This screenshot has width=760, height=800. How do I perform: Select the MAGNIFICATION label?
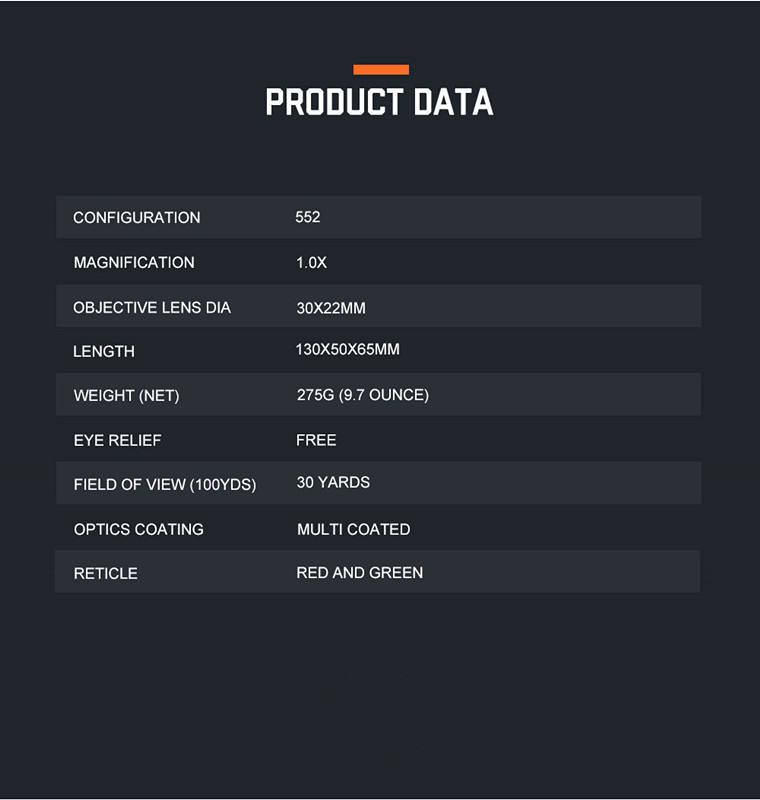[x=134, y=262]
